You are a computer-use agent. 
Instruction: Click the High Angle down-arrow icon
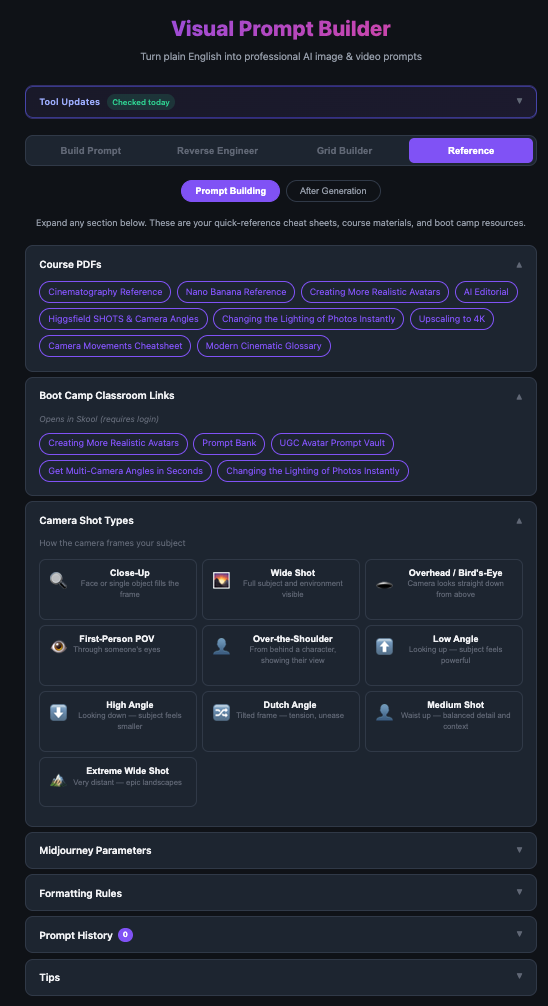[x=58, y=713]
